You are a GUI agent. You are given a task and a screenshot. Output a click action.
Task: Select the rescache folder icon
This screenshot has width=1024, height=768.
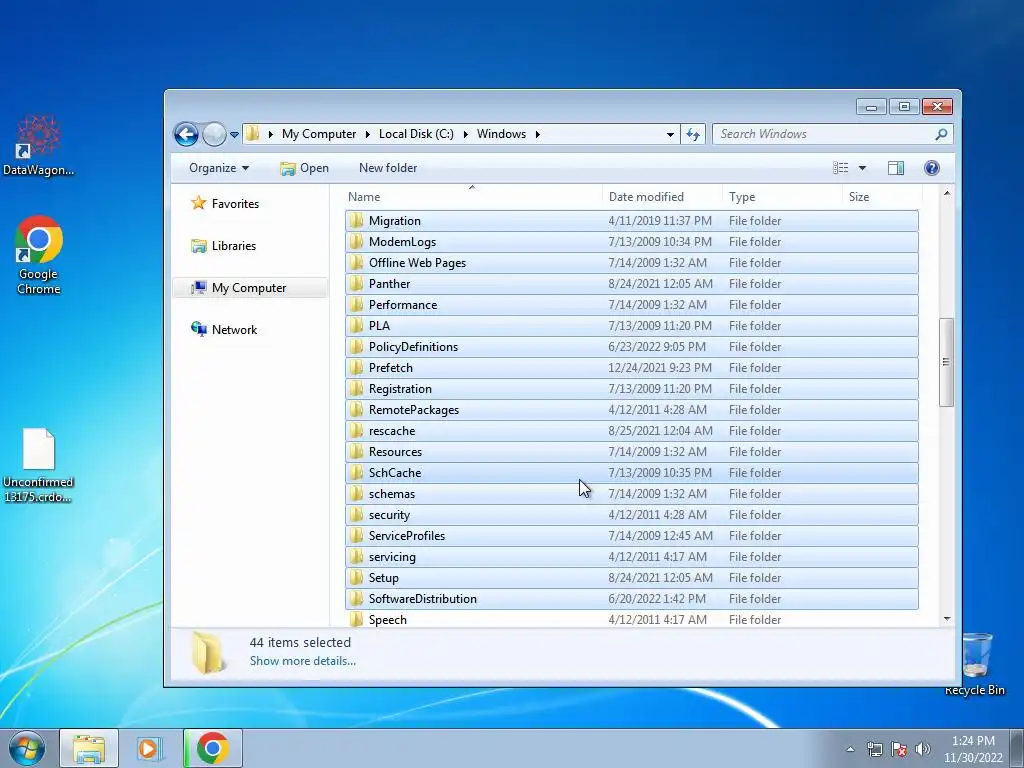pyautogui.click(x=356, y=430)
